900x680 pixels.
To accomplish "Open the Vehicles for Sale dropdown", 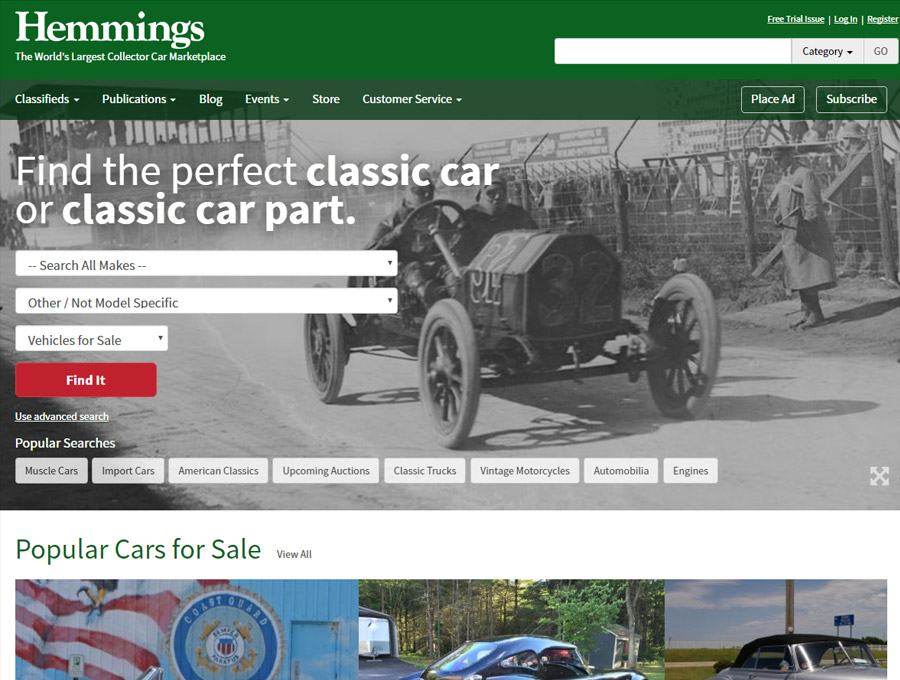I will 91,339.
